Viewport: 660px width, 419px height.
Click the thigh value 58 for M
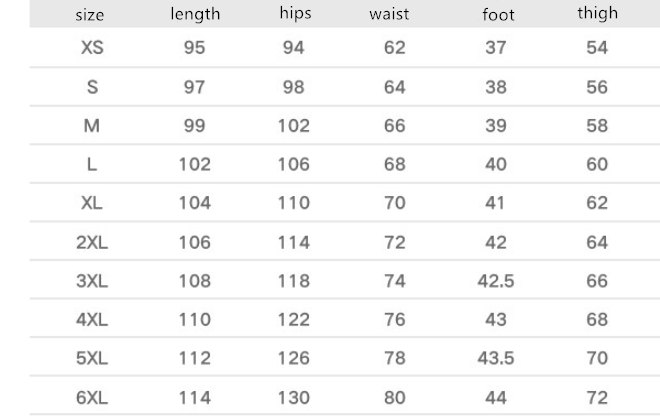point(597,125)
